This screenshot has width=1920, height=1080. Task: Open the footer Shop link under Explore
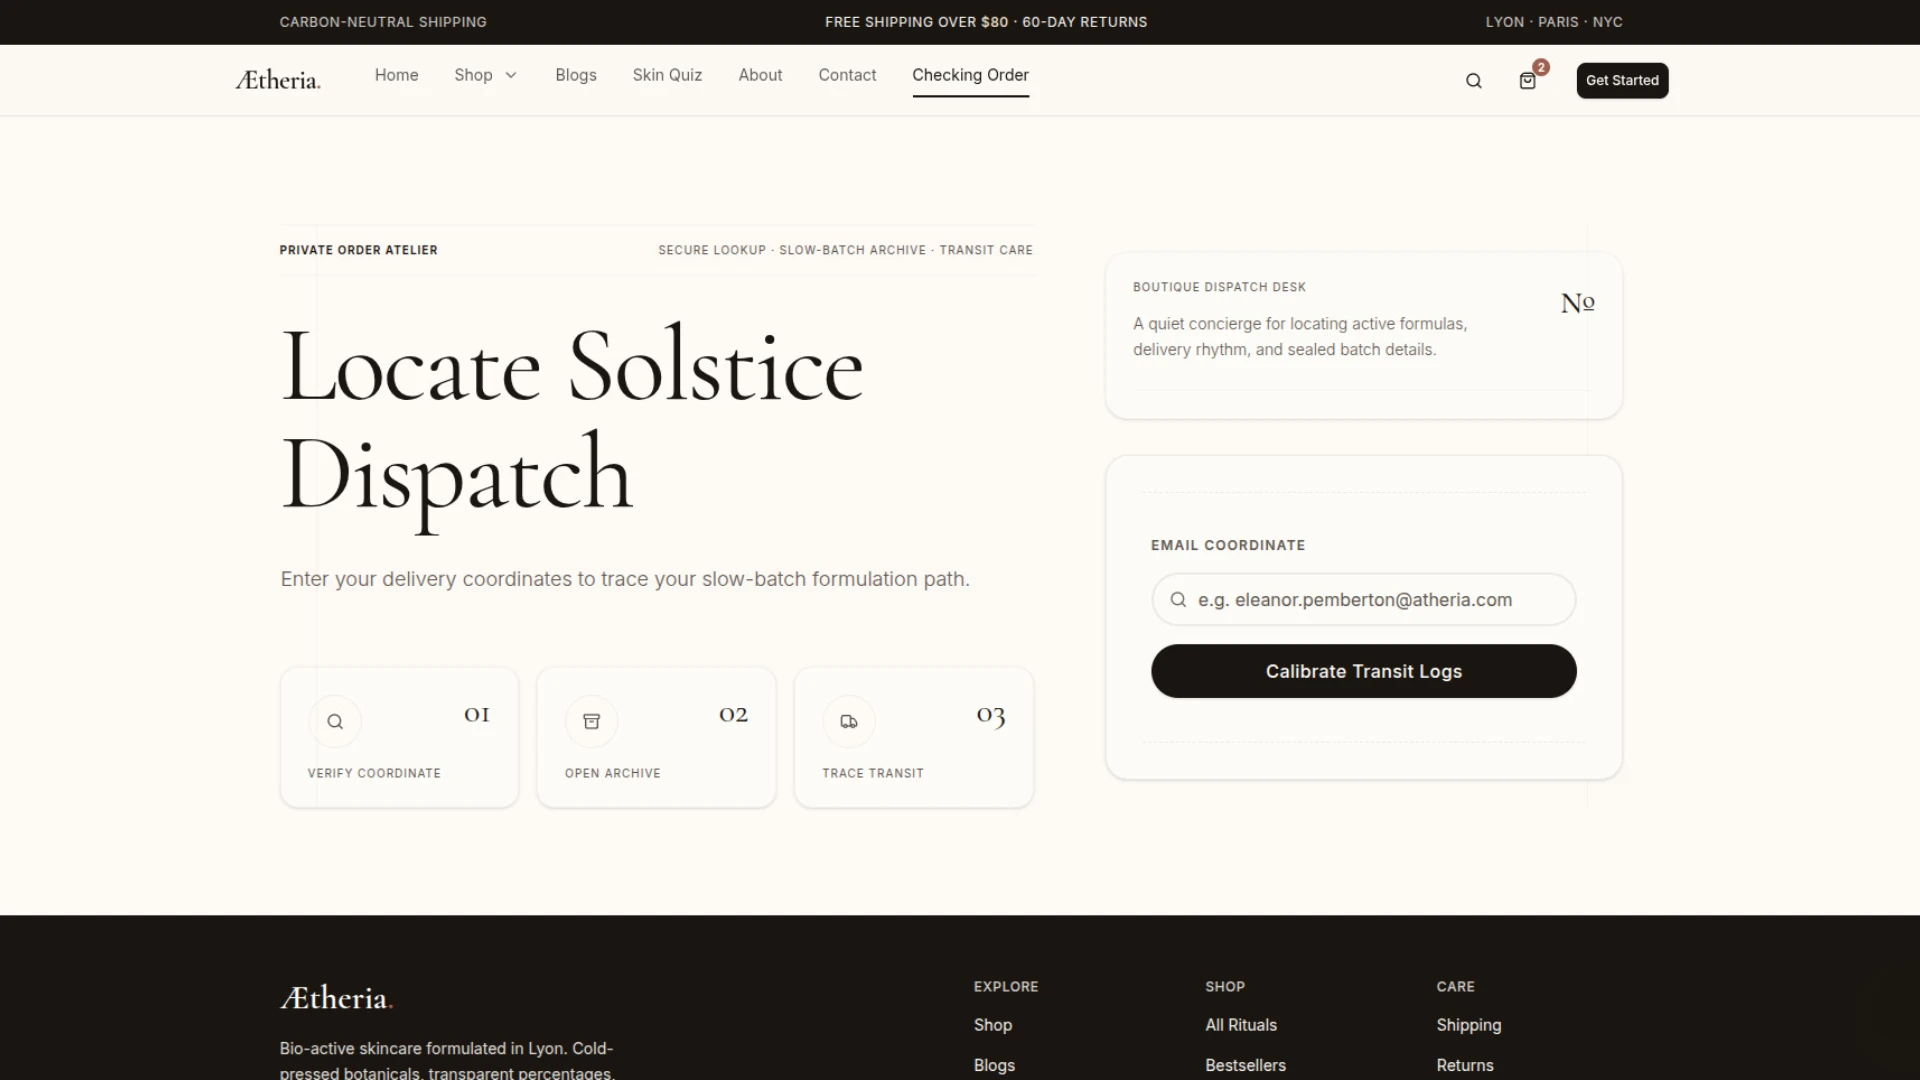pos(993,1025)
